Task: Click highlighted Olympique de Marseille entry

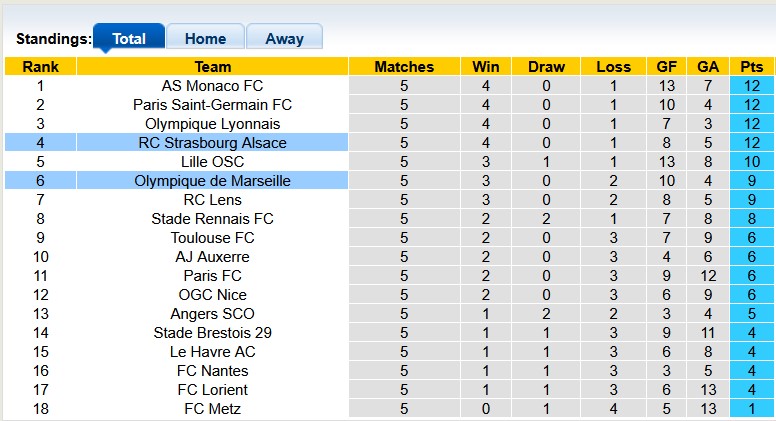Action: pyautogui.click(x=212, y=181)
